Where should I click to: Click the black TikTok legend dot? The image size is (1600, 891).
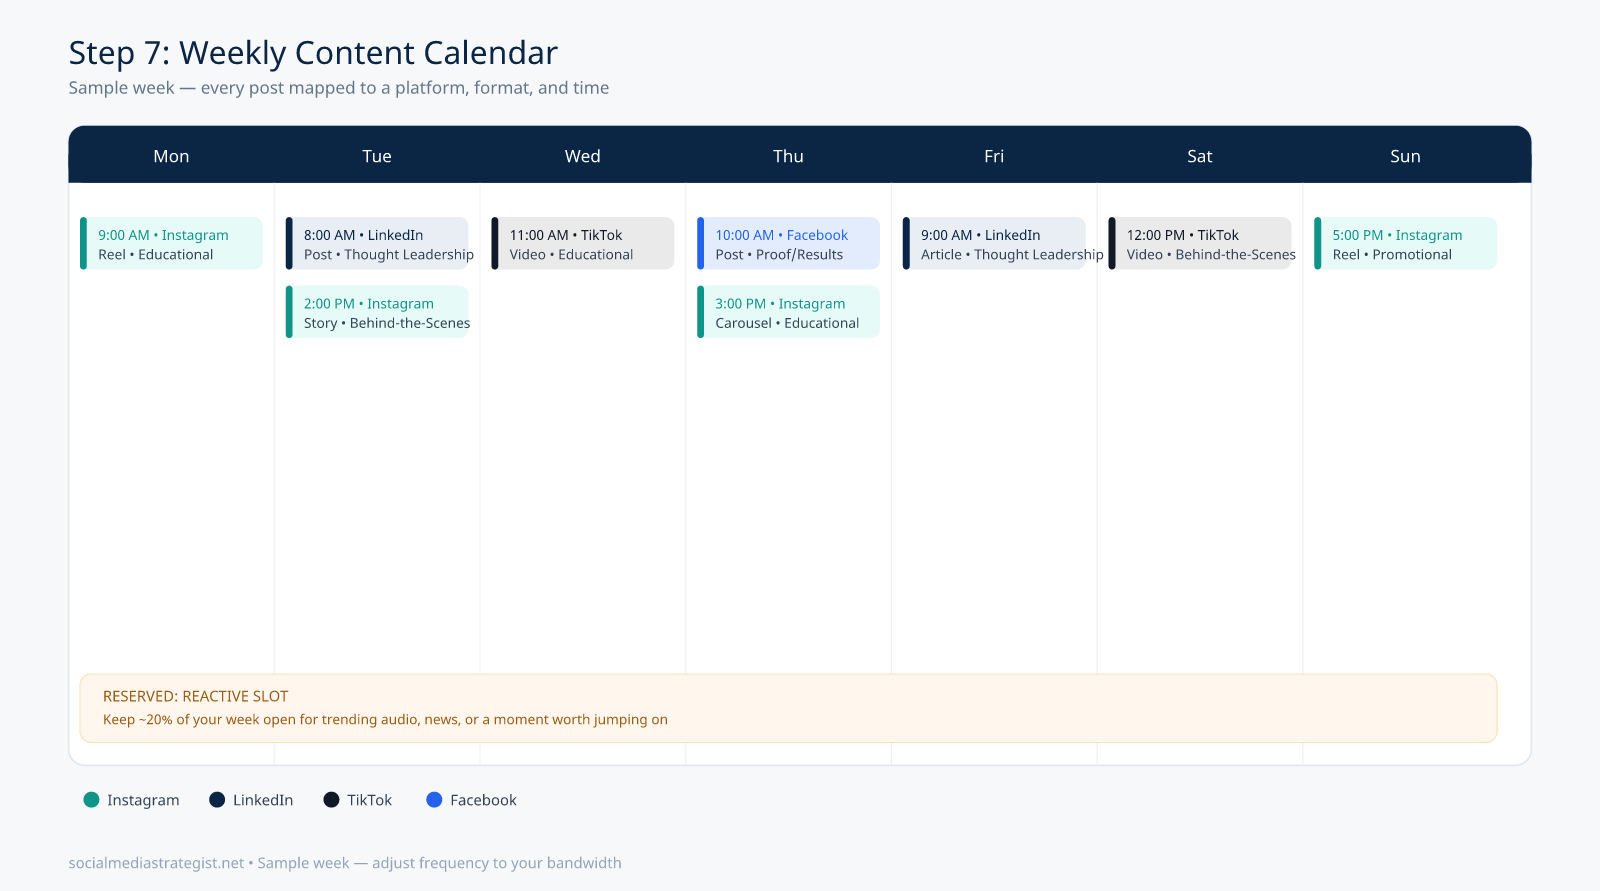[x=331, y=800]
